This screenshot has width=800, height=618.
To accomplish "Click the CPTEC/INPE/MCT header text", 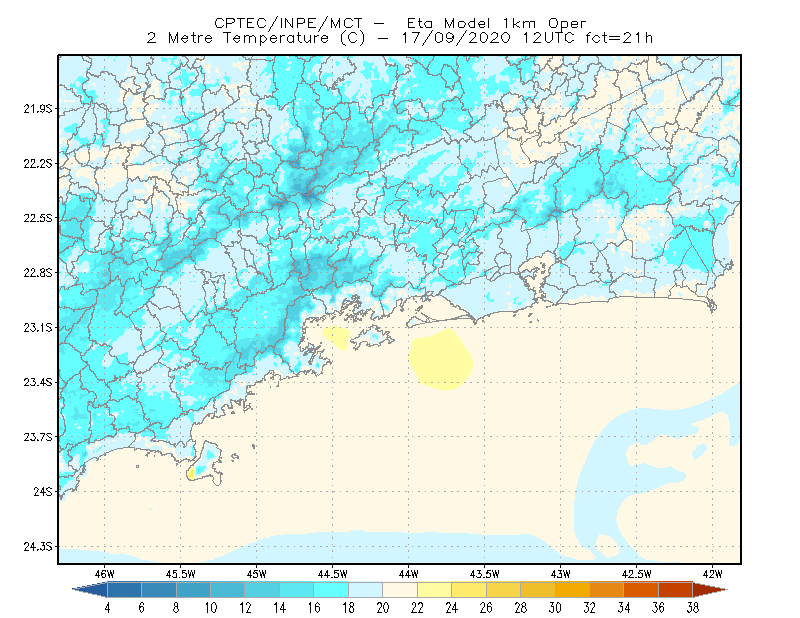I will point(288,23).
